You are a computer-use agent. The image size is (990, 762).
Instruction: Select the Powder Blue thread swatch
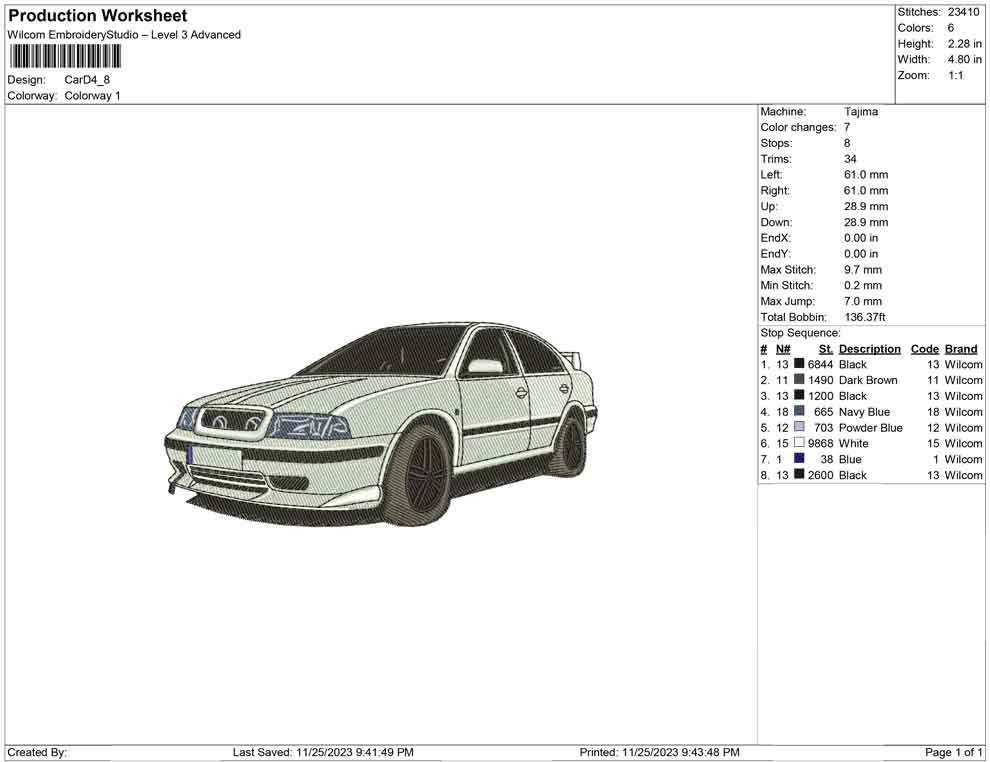pyautogui.click(x=799, y=427)
